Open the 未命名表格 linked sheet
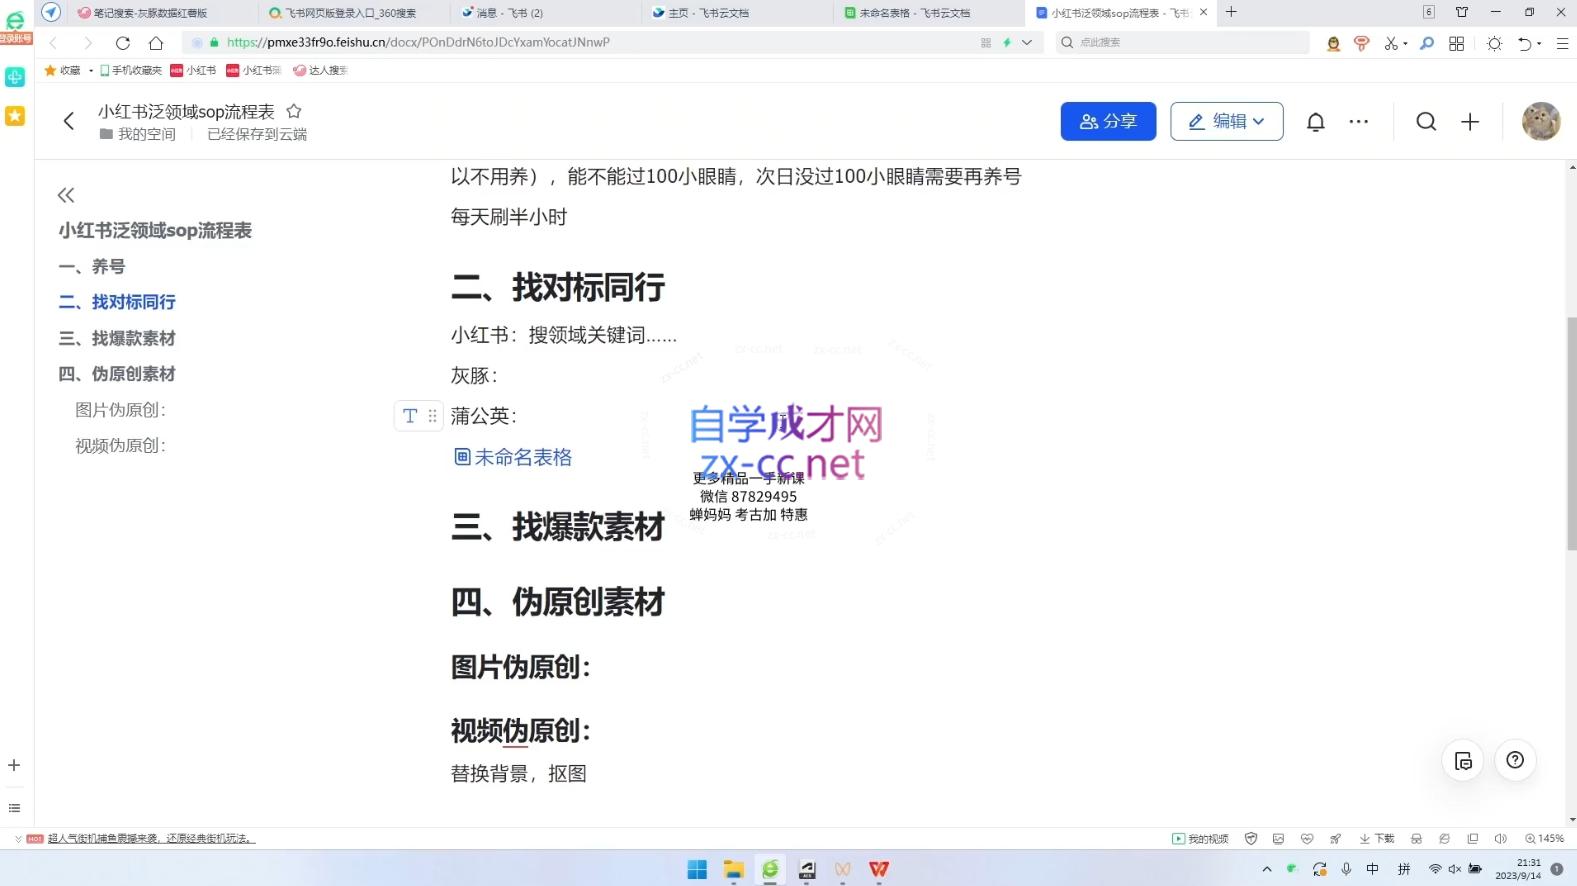 coord(513,457)
